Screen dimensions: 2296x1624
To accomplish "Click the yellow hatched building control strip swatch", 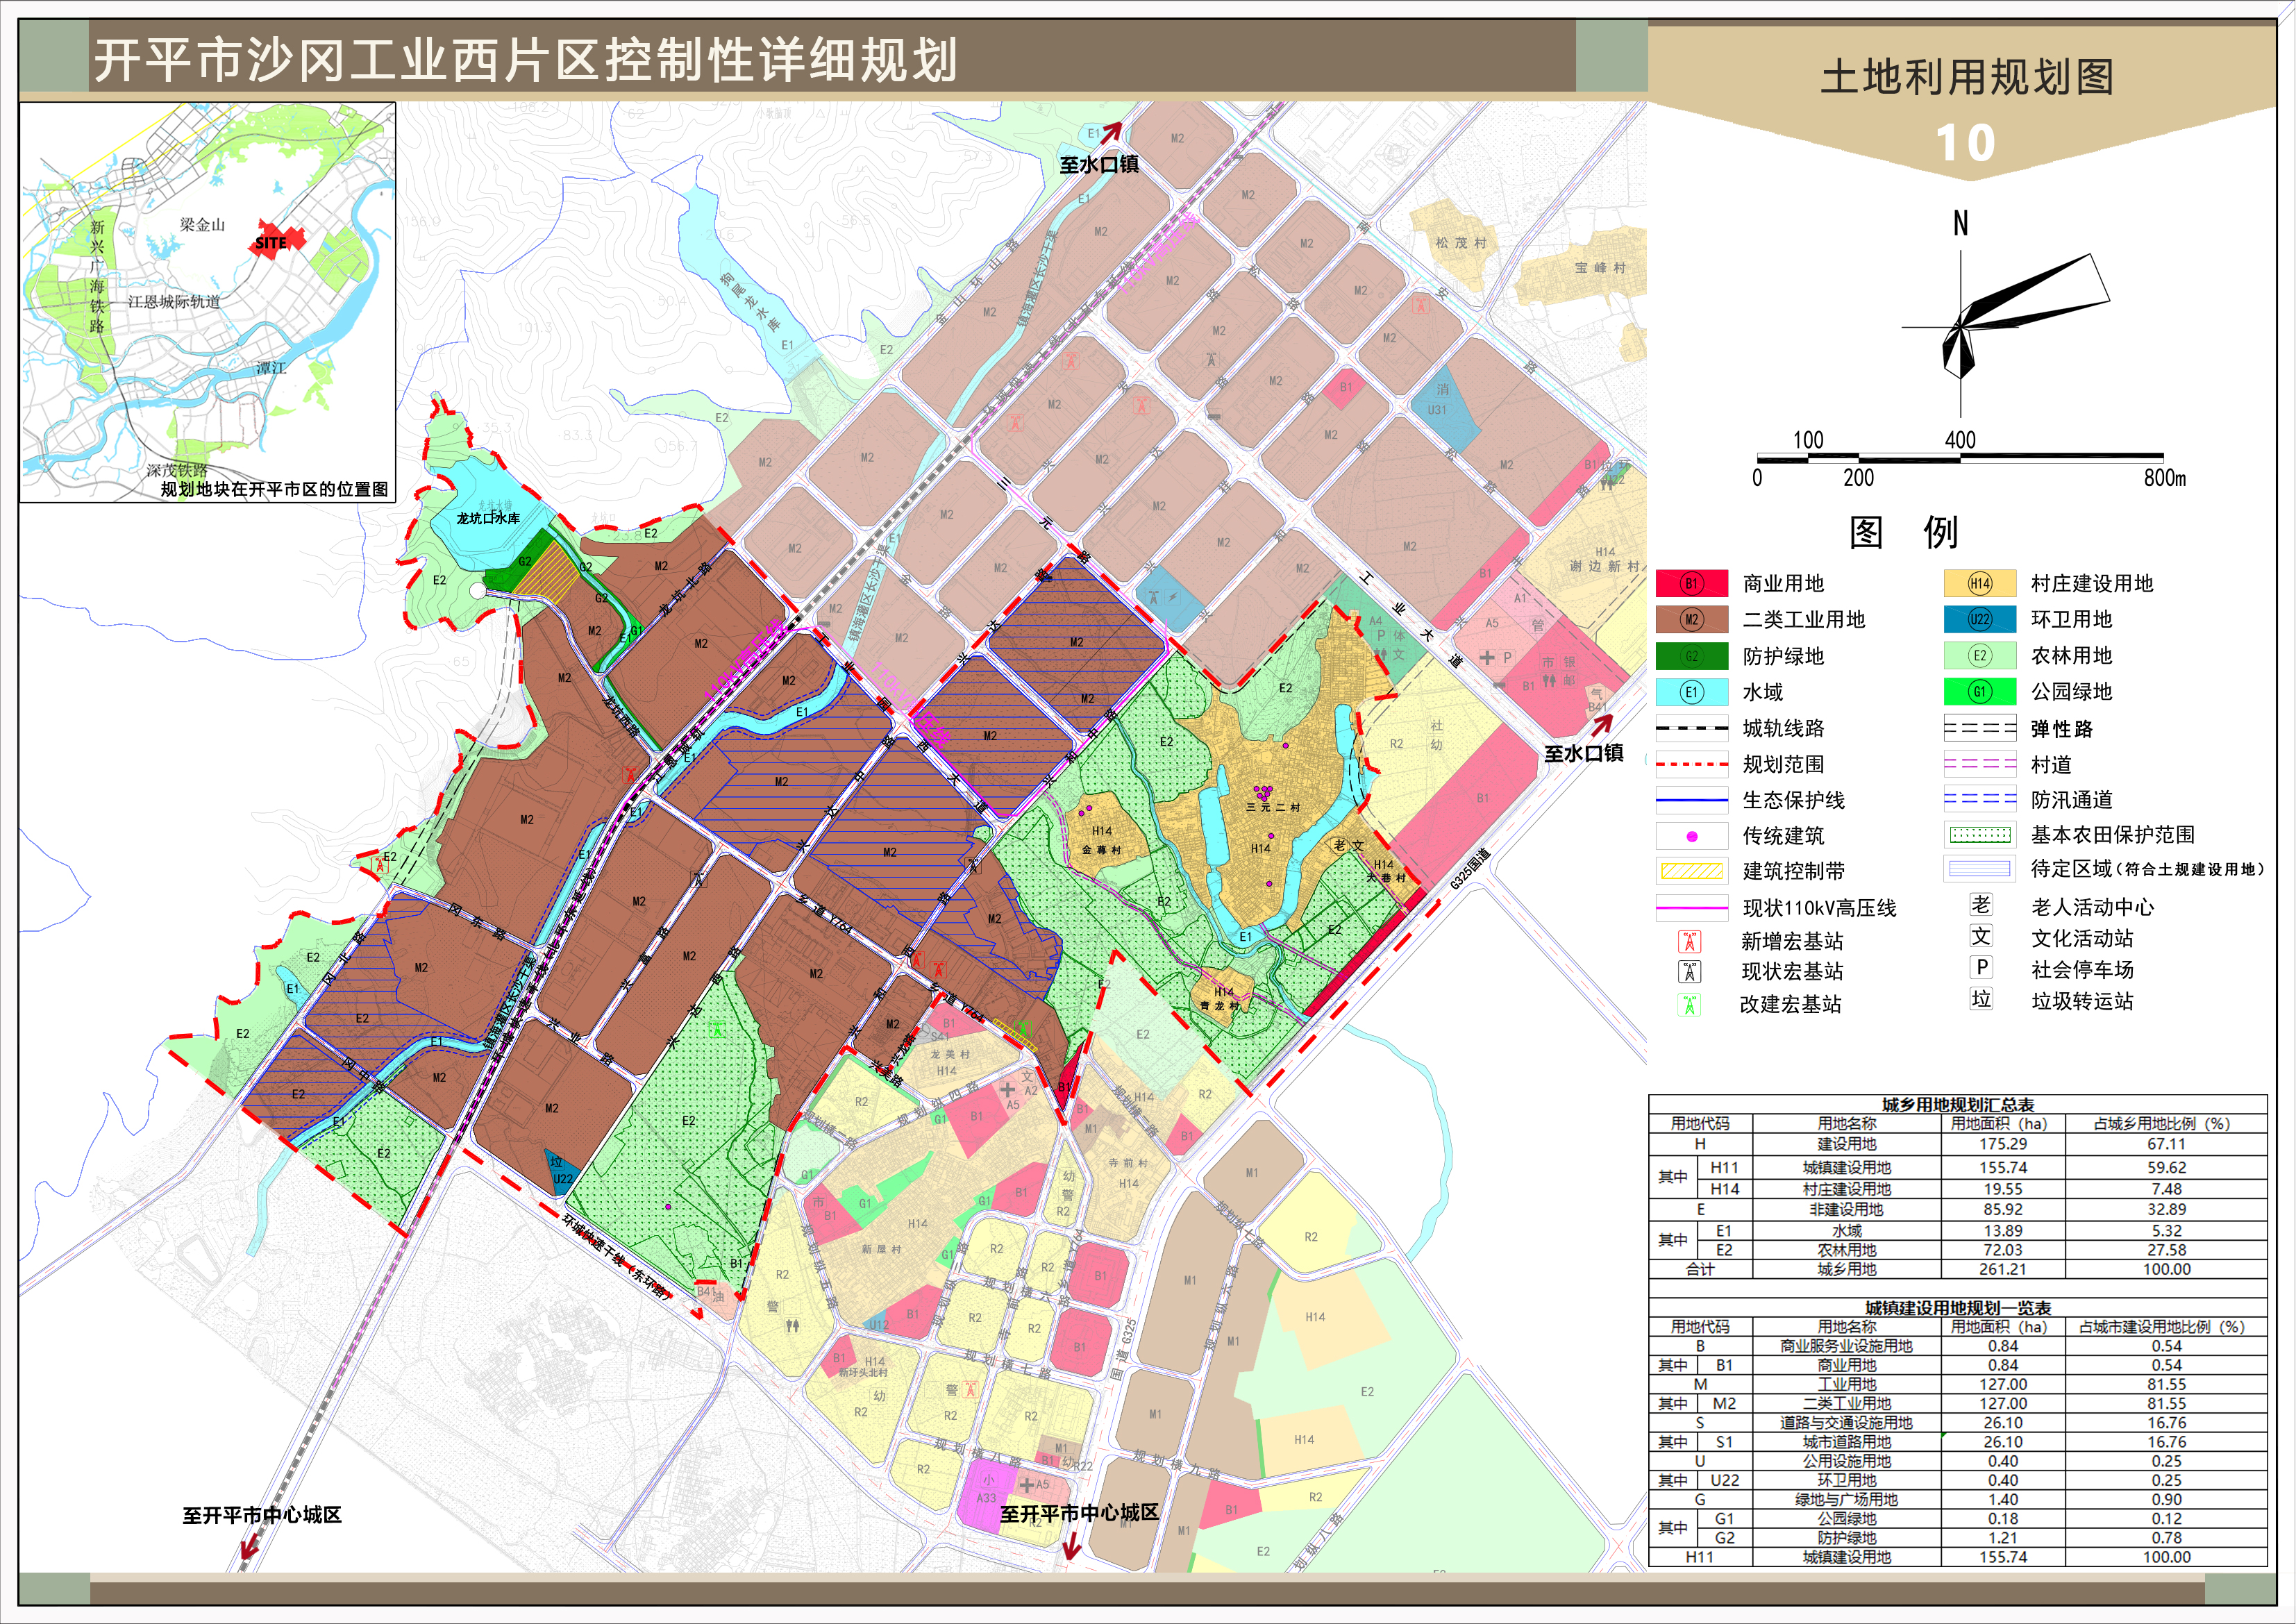I will click(1691, 871).
